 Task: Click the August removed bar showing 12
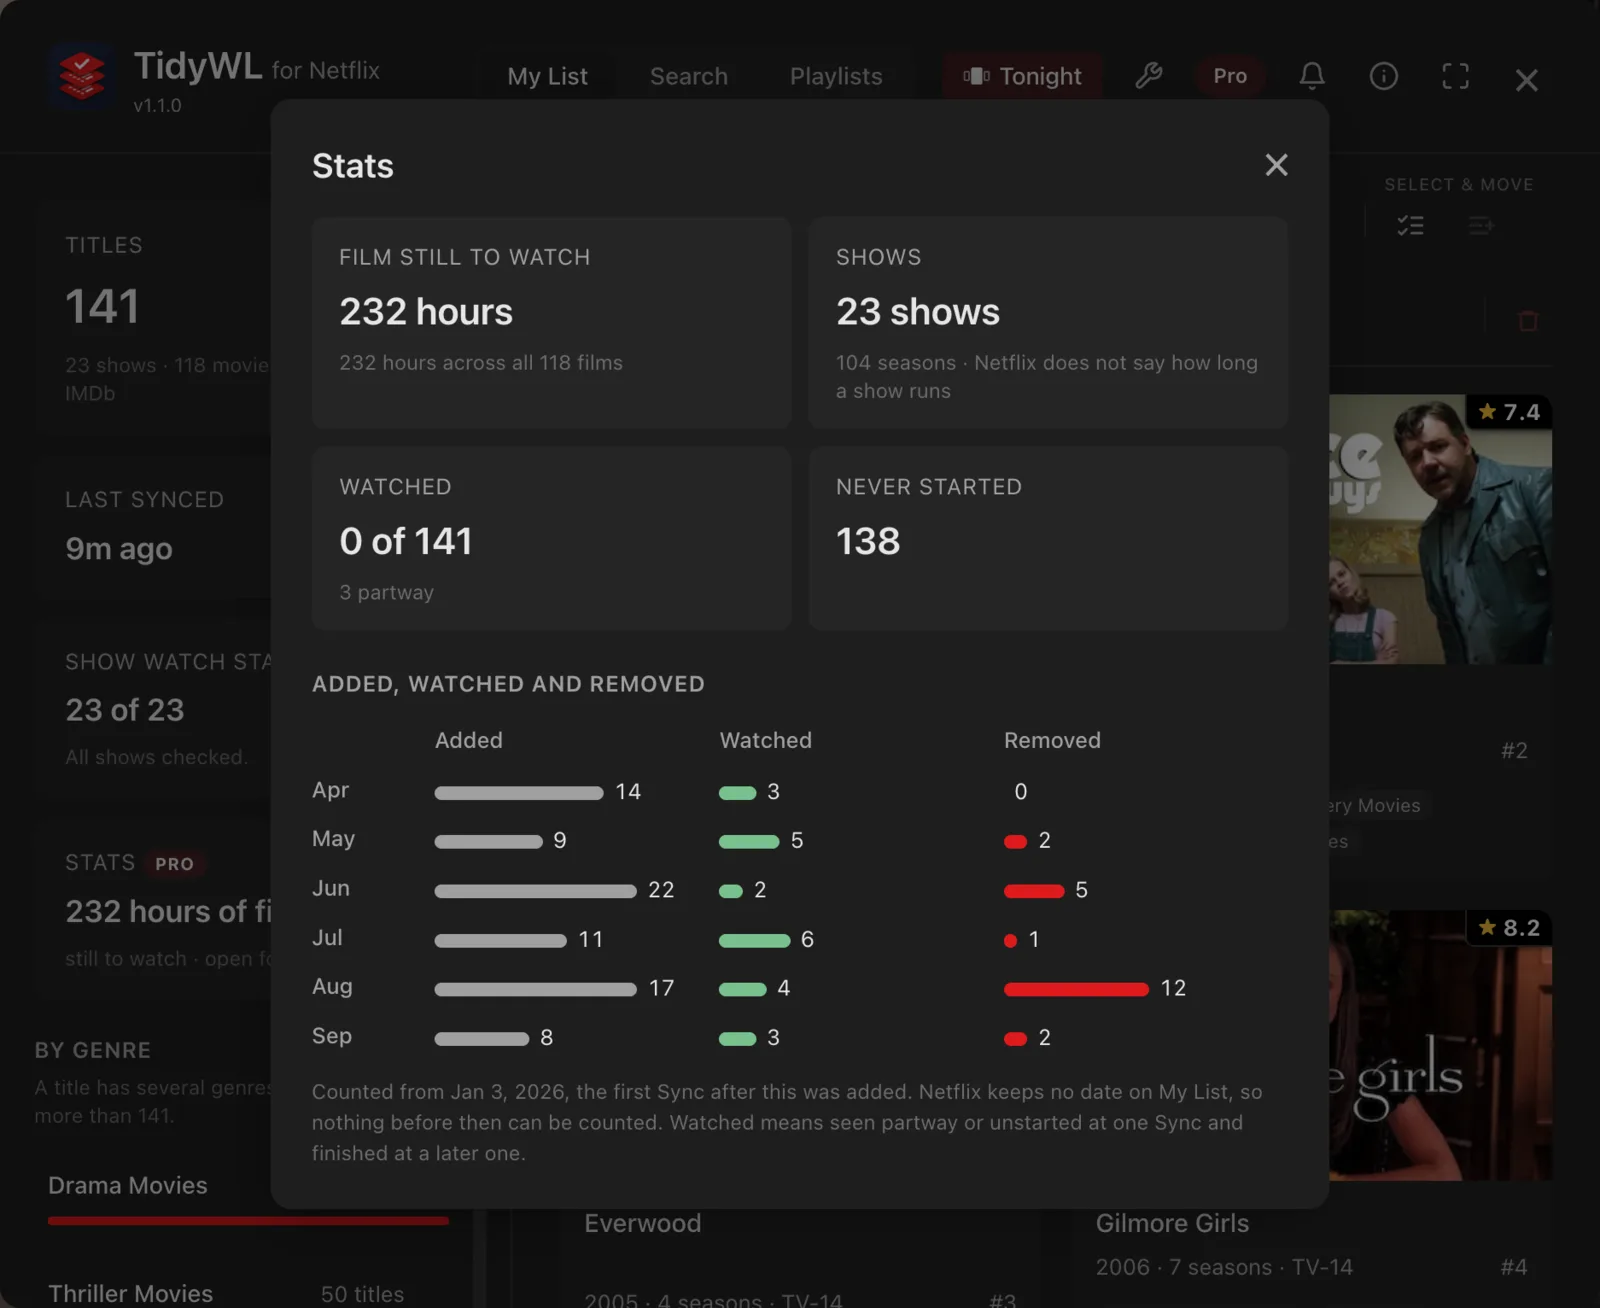coord(1076,990)
